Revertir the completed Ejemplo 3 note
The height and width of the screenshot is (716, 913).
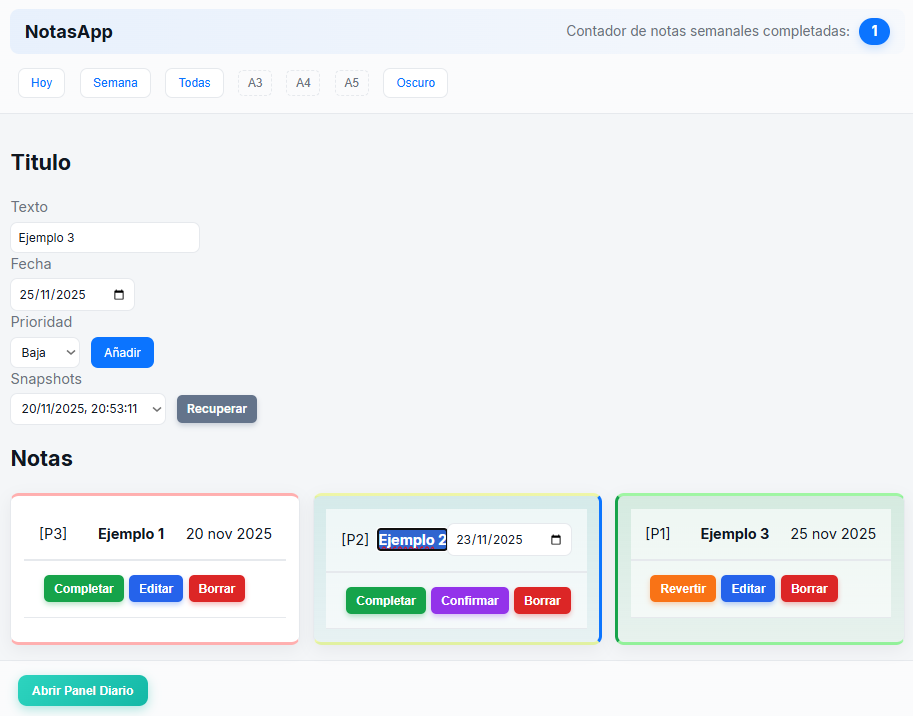click(x=682, y=588)
